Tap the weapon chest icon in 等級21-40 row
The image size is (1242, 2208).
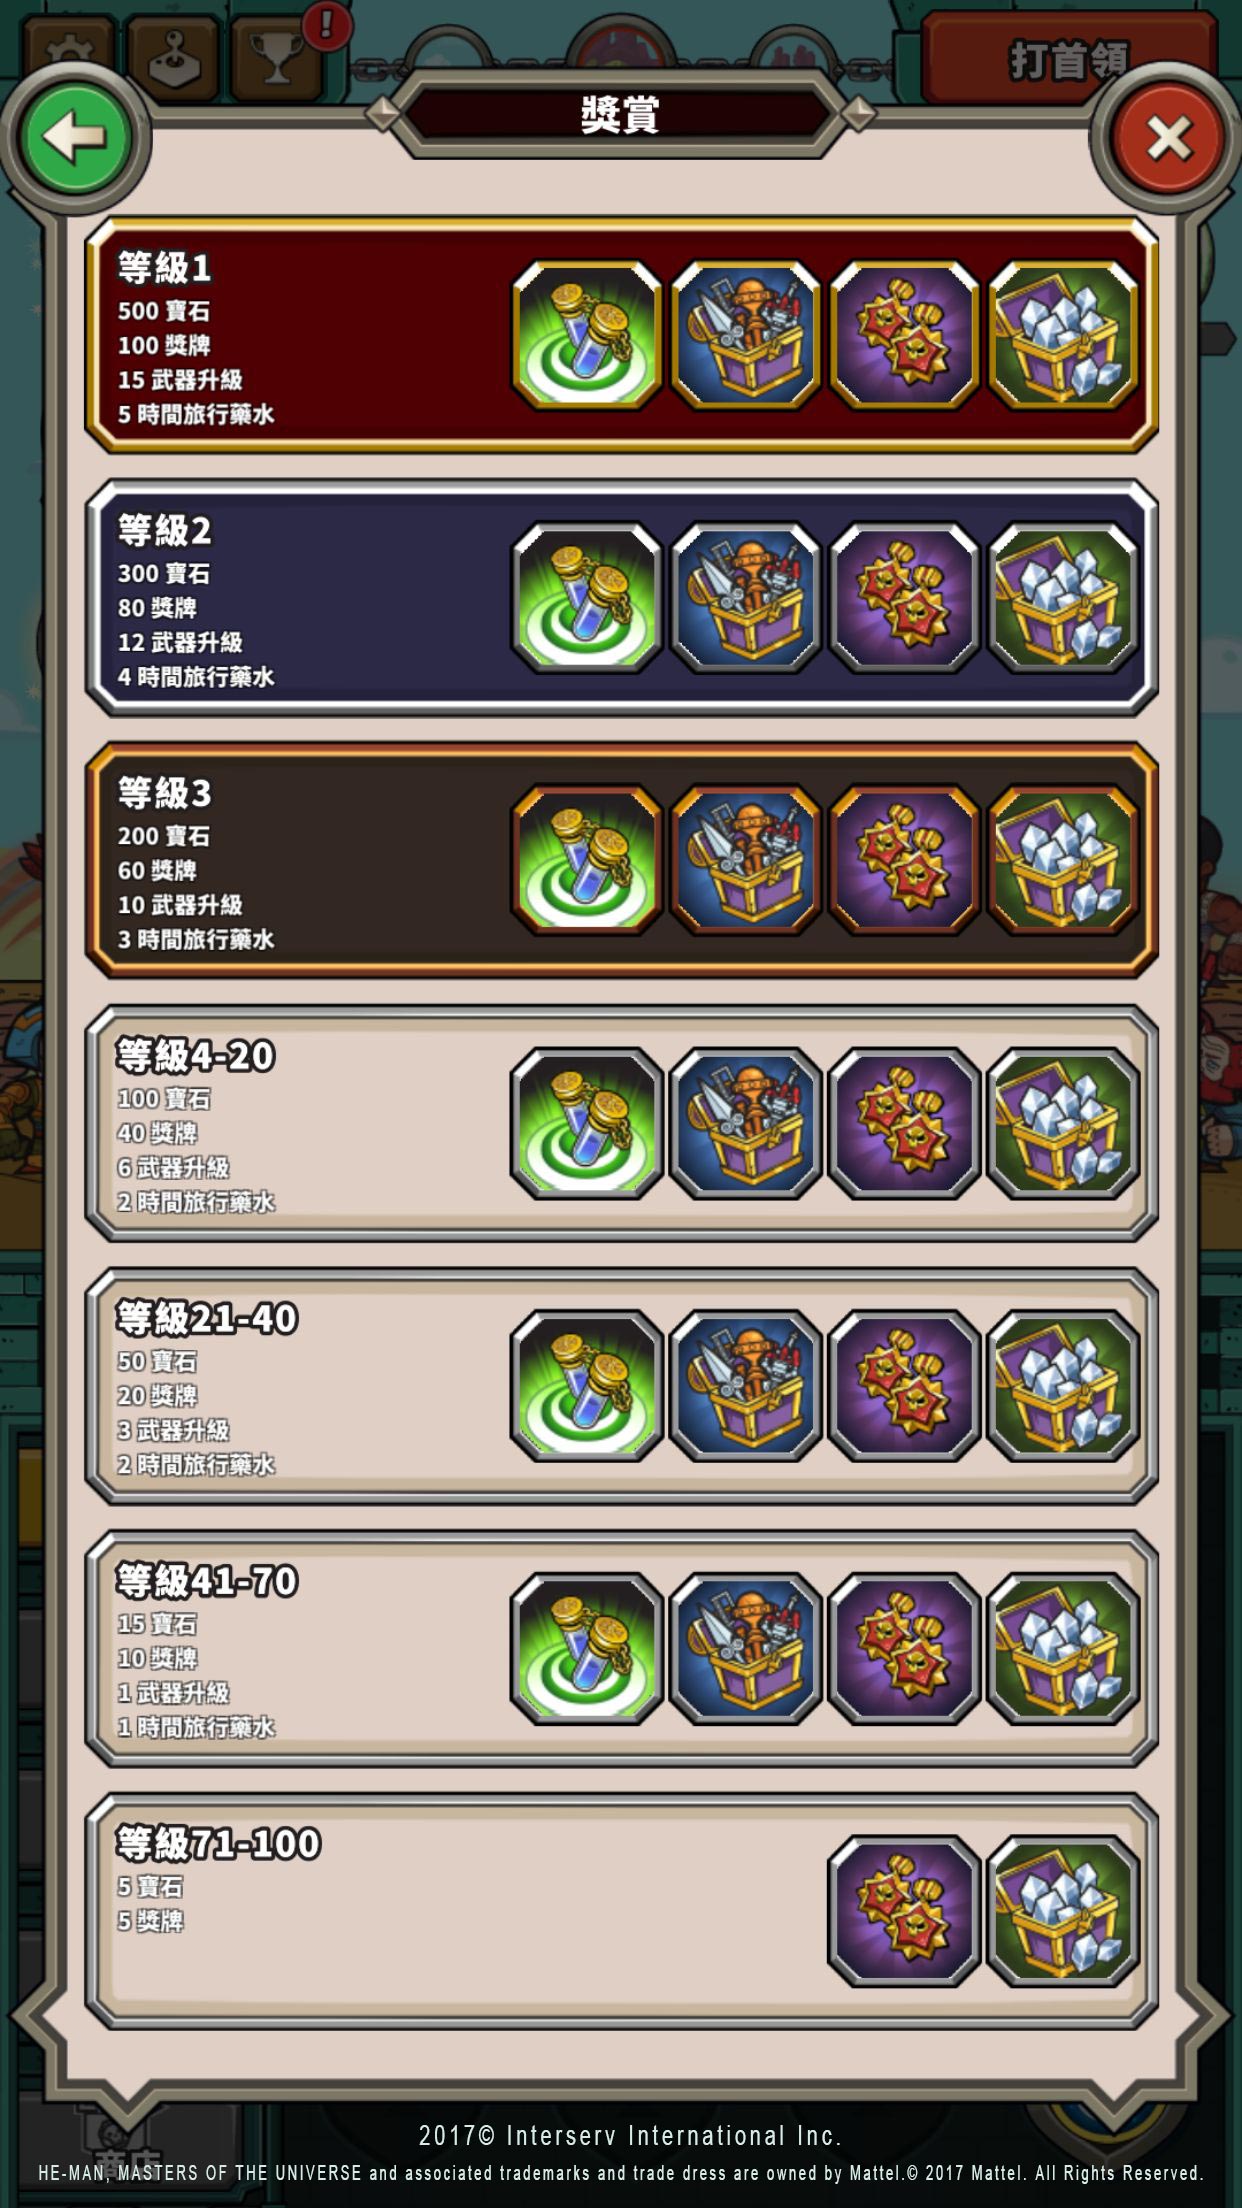746,1385
